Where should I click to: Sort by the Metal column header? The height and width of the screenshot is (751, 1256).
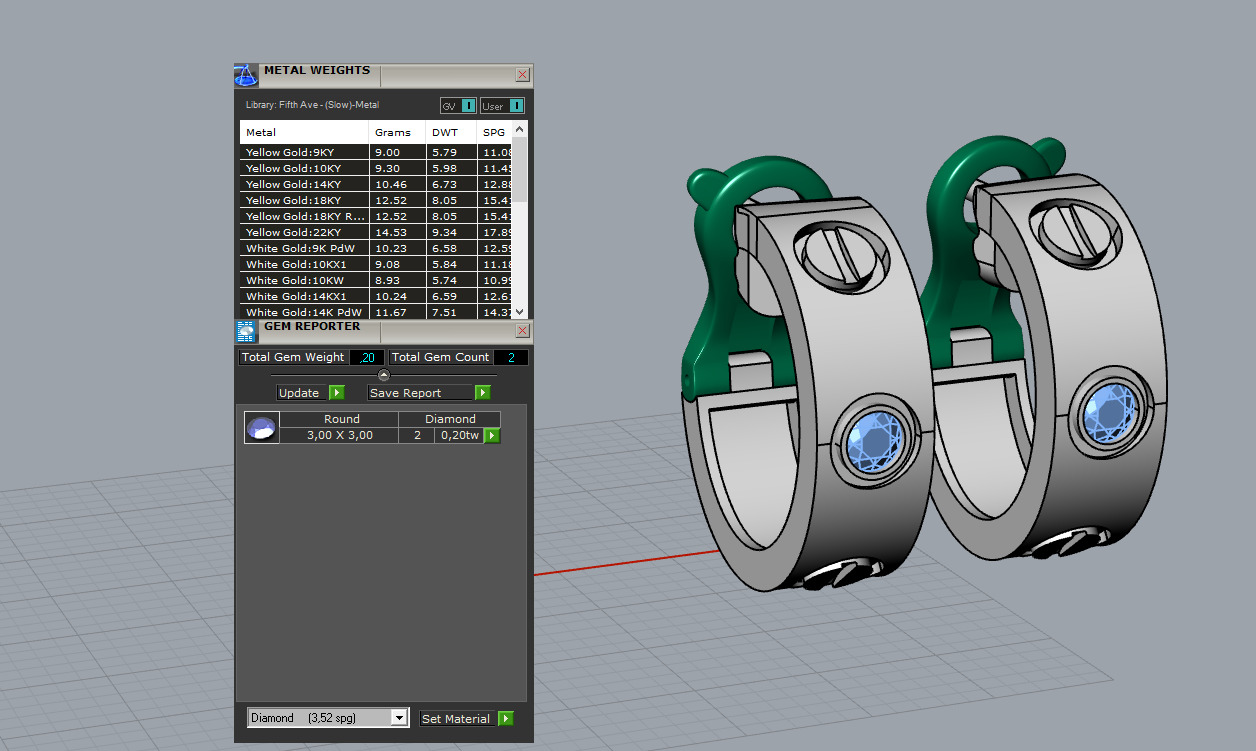click(304, 132)
